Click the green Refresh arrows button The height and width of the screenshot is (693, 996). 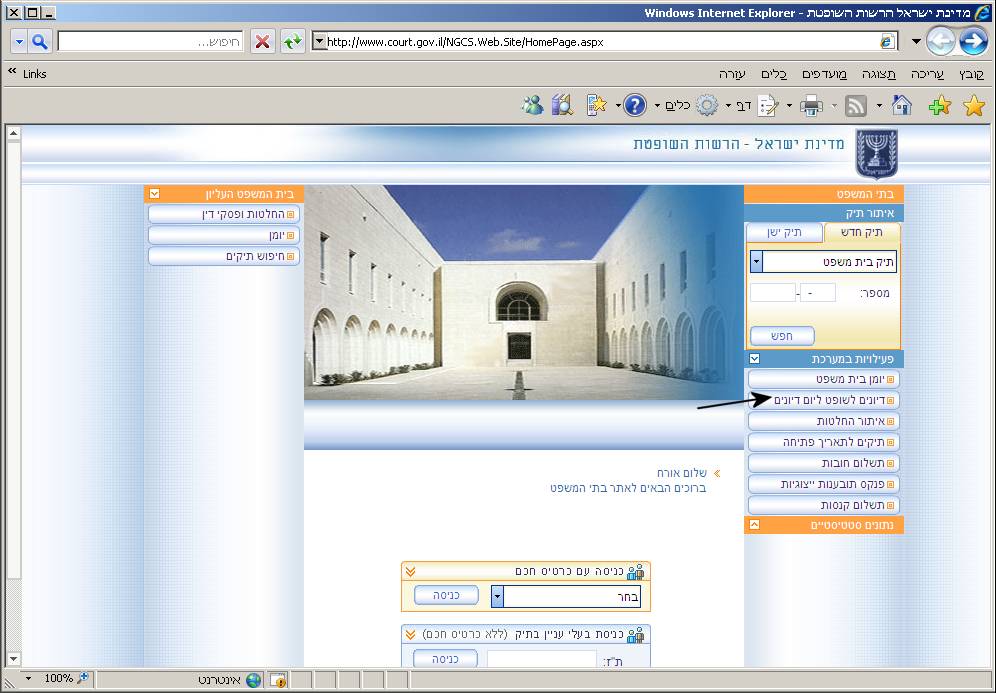[x=292, y=42]
